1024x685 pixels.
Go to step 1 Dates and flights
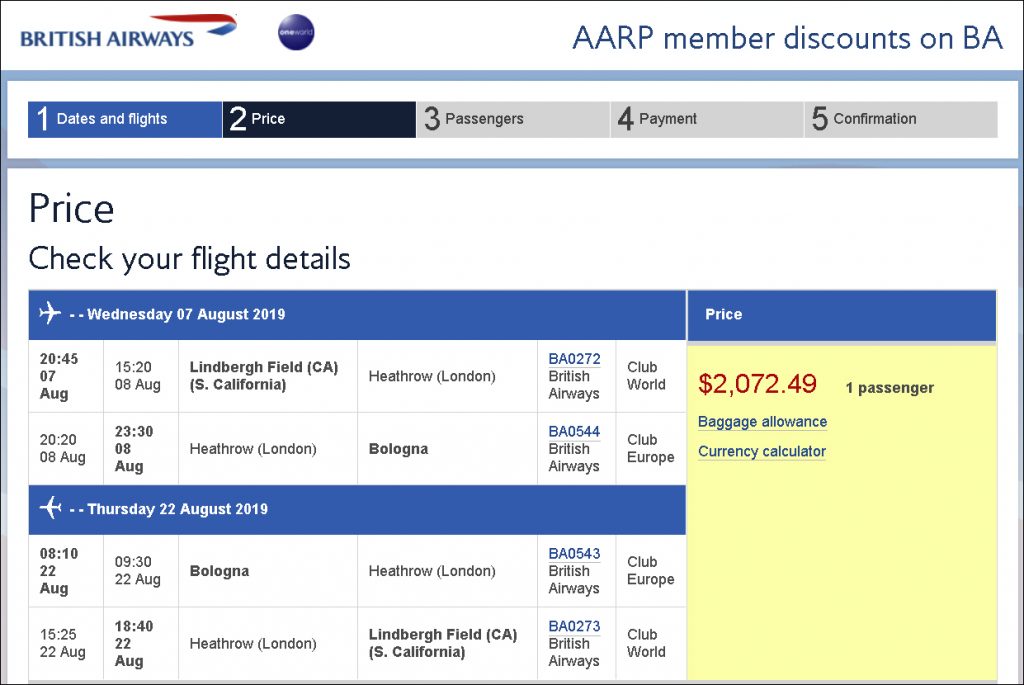pyautogui.click(x=125, y=119)
